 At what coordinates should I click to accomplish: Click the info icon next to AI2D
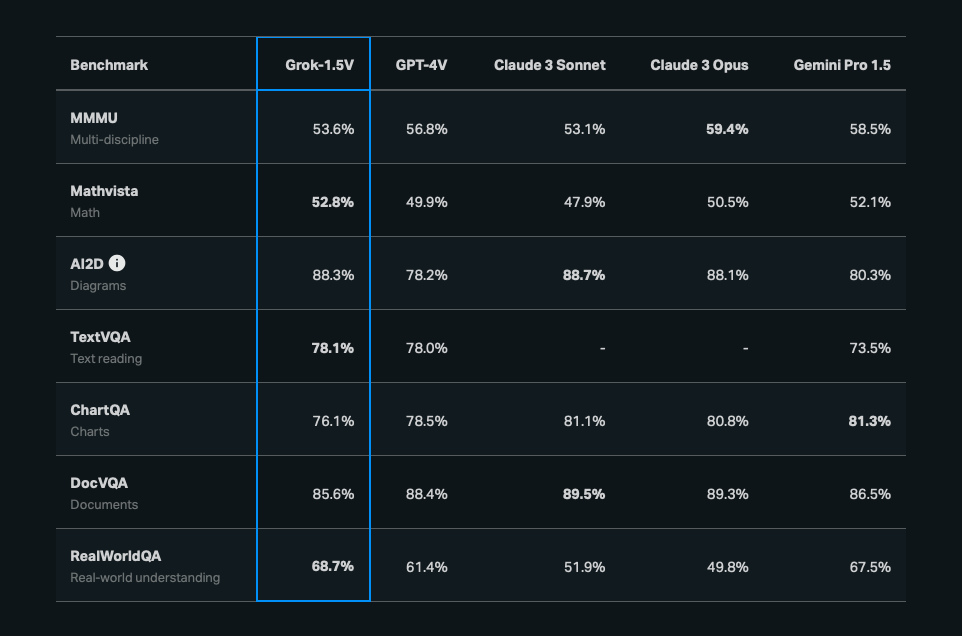pos(117,264)
